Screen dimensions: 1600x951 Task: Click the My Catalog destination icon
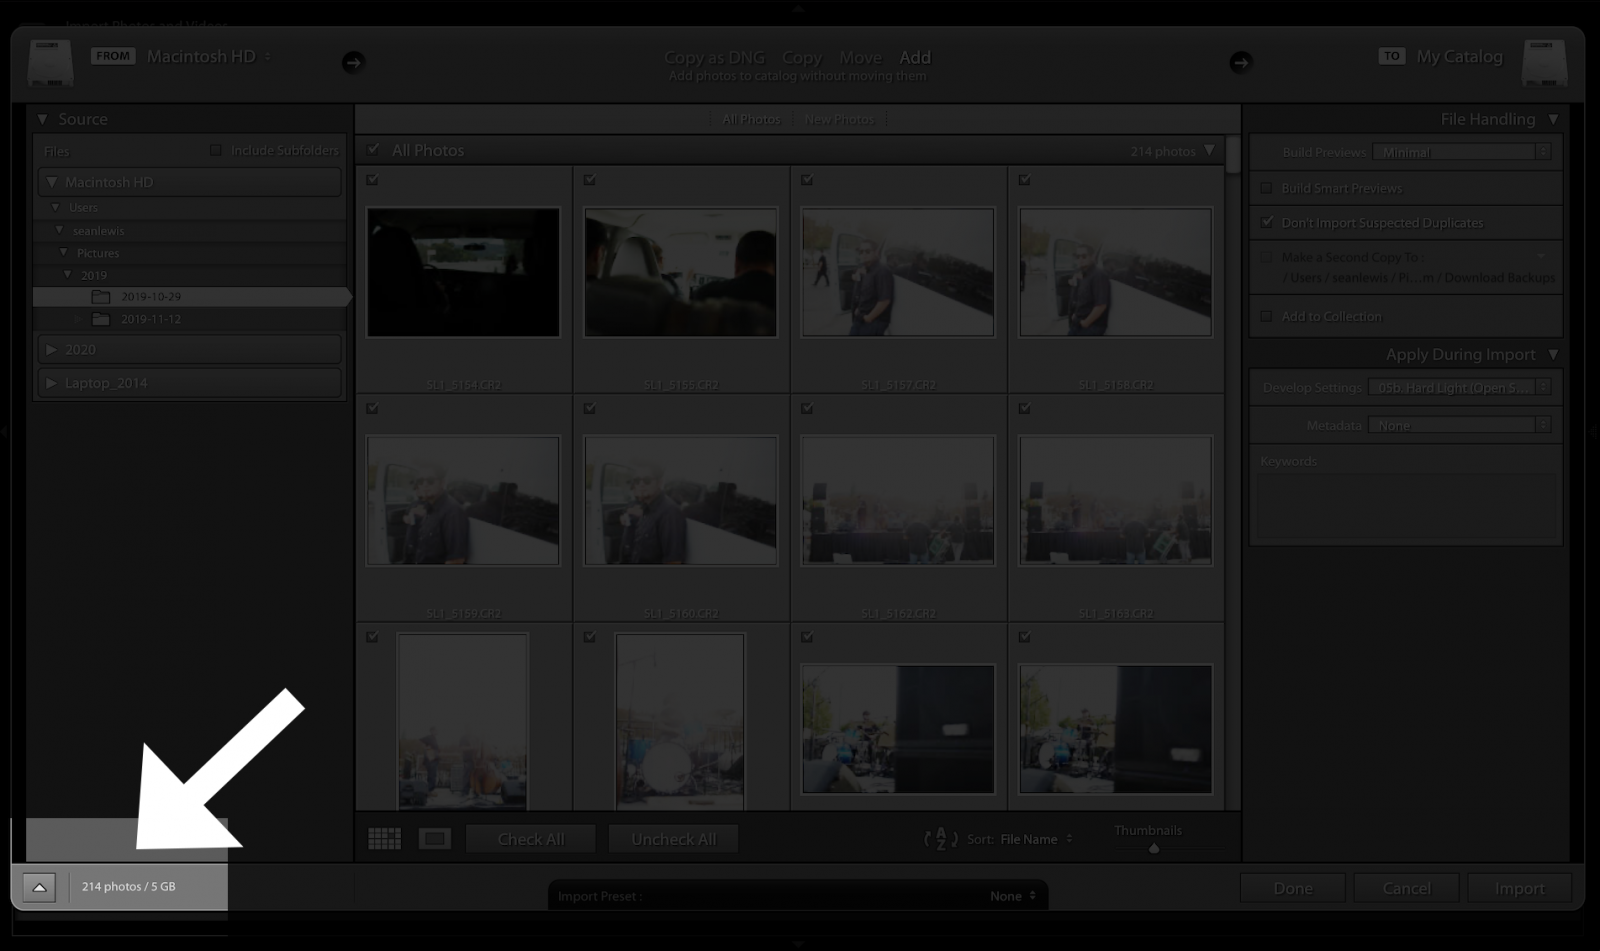coord(1543,62)
